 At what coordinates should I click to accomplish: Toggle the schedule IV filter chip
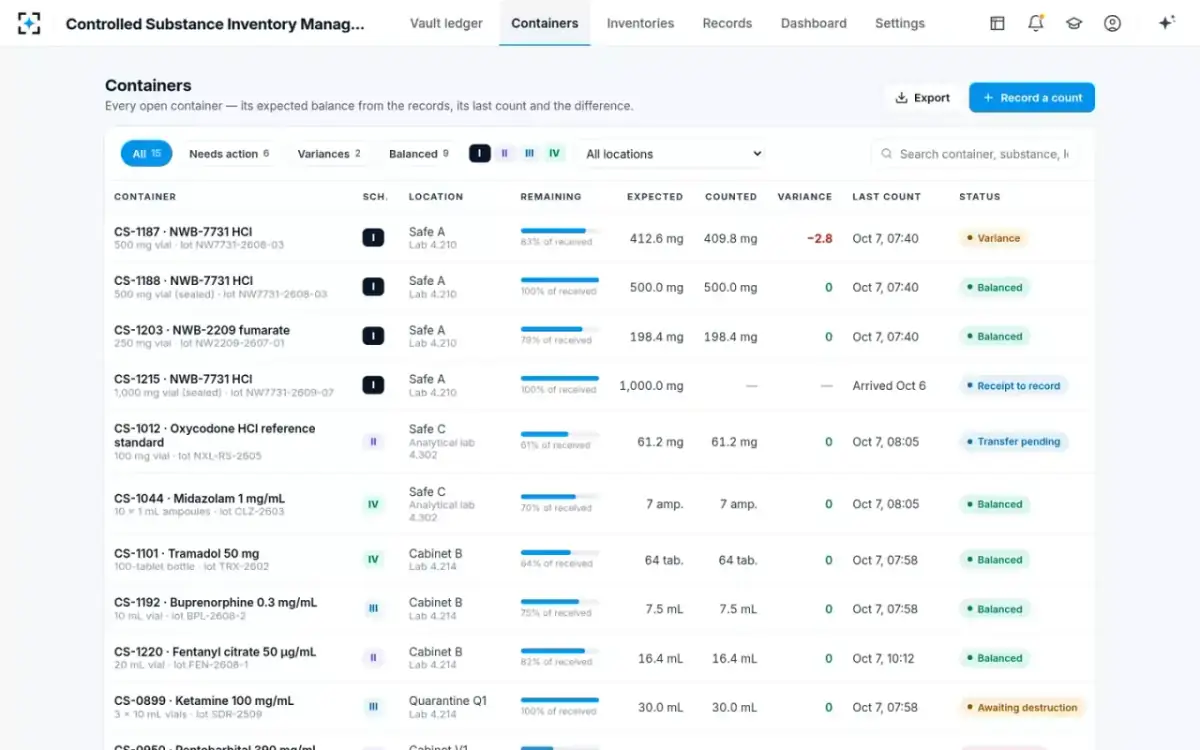coord(555,153)
